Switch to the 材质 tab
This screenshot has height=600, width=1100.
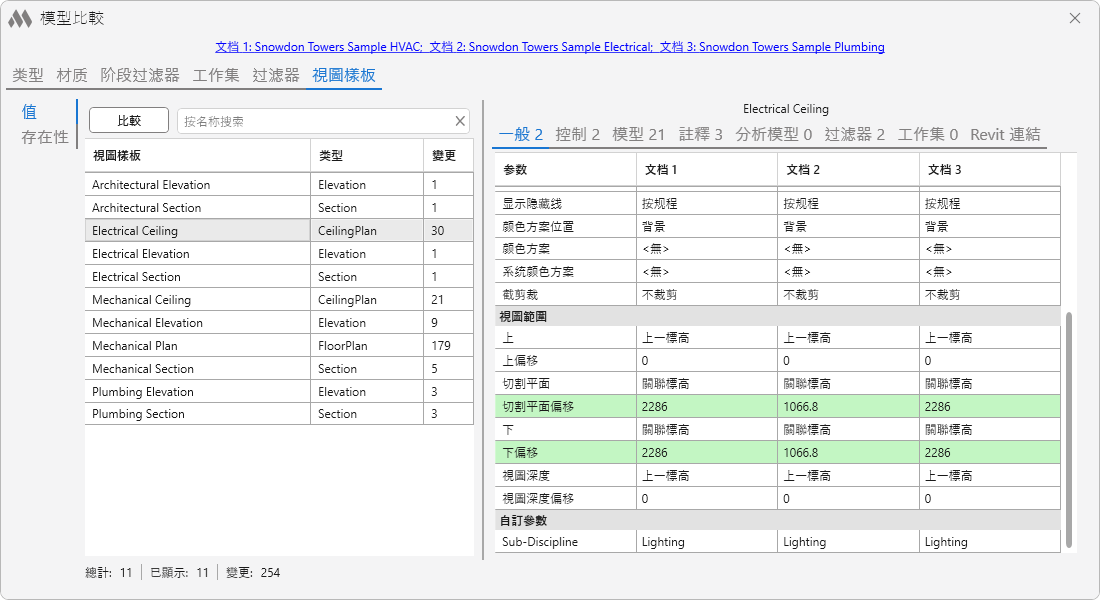(x=72, y=75)
